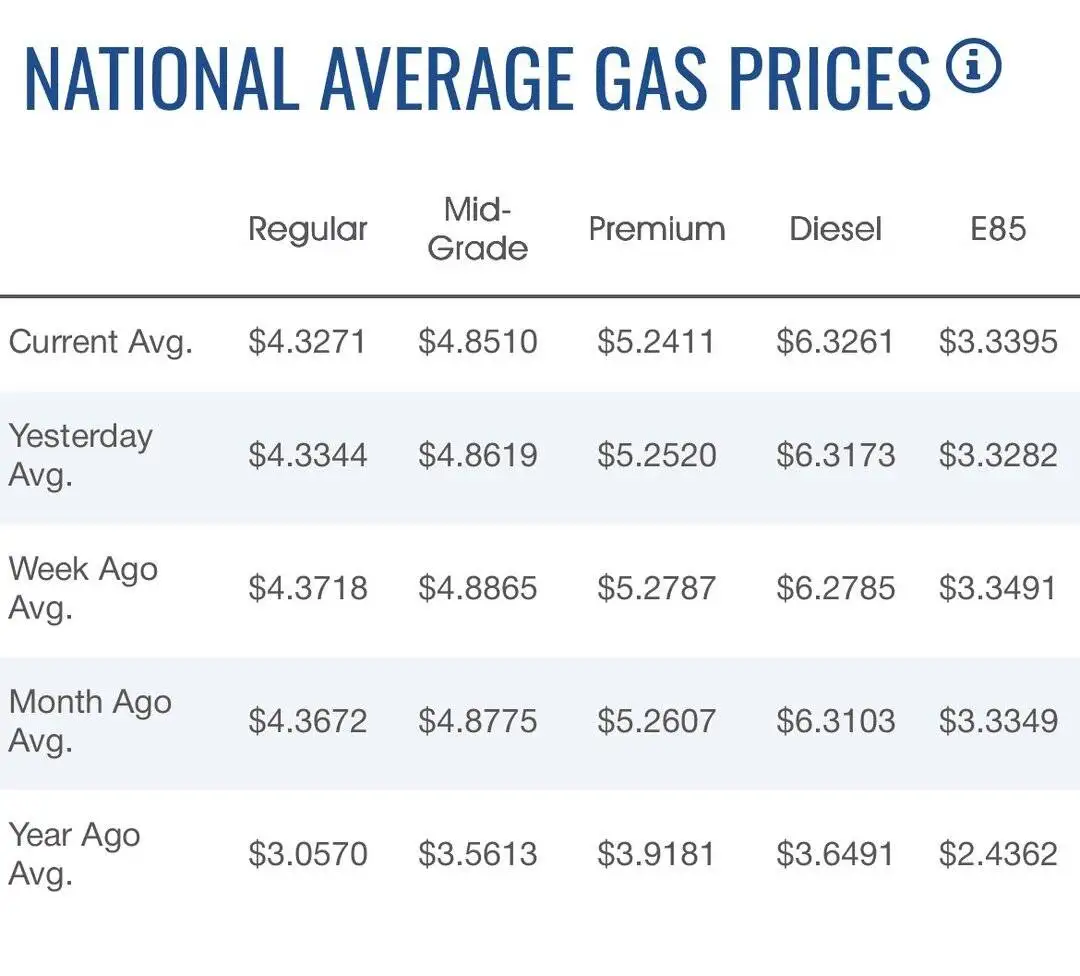Select the Diesel column header
Screen dimensions: 1080x976
pyautogui.click(x=835, y=229)
